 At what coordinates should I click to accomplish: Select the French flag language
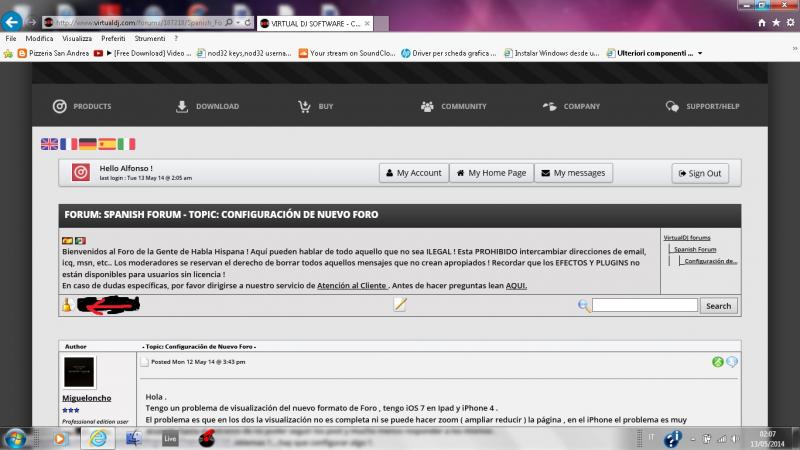coord(68,144)
